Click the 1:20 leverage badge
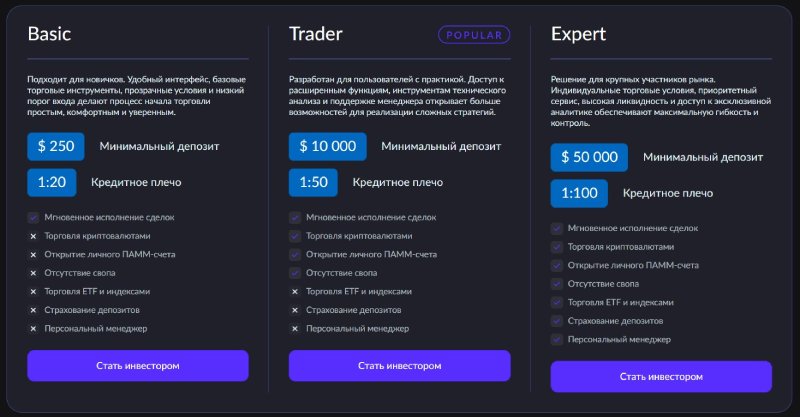 tap(51, 182)
